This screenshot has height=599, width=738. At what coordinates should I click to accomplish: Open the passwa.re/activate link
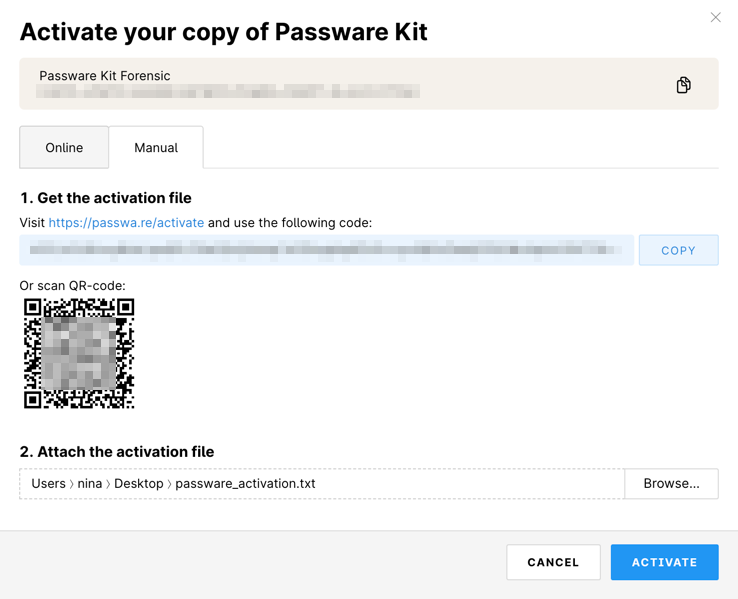[126, 223]
